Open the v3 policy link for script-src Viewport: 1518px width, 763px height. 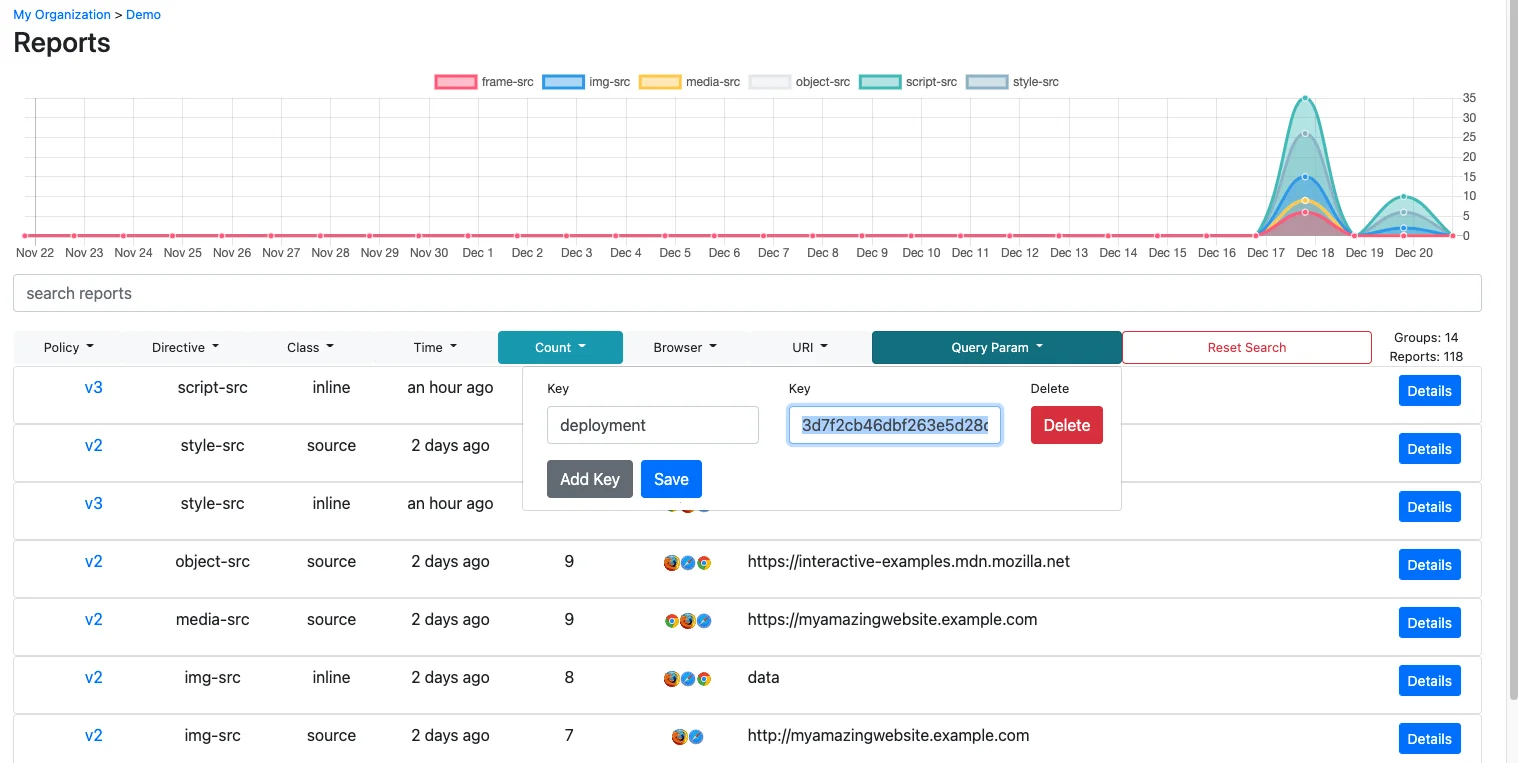[x=93, y=387]
